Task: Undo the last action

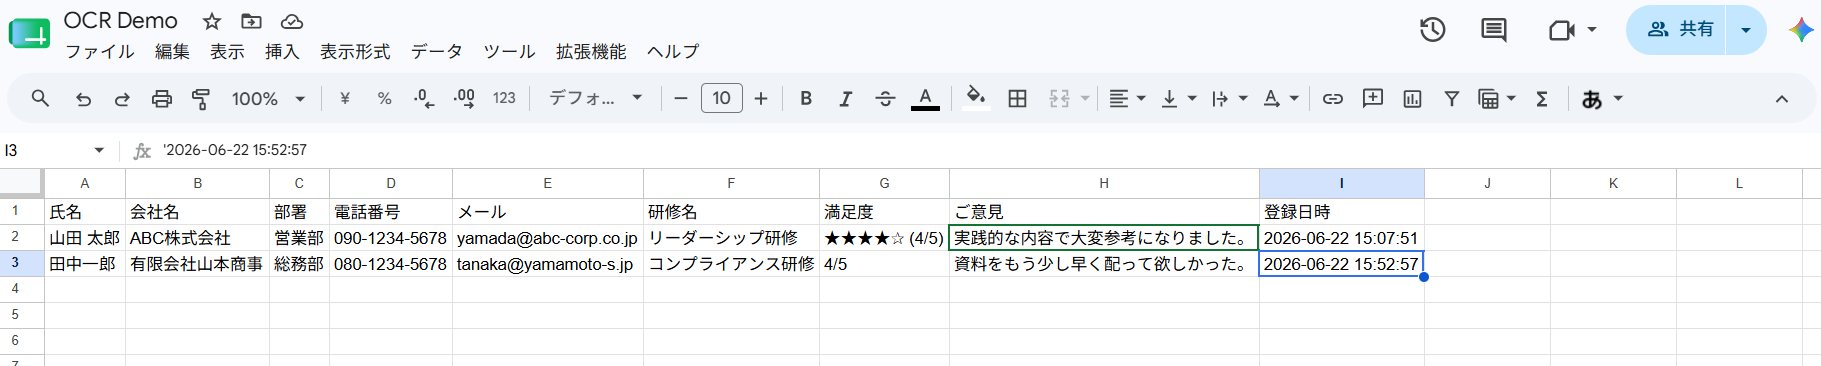Action: [83, 99]
